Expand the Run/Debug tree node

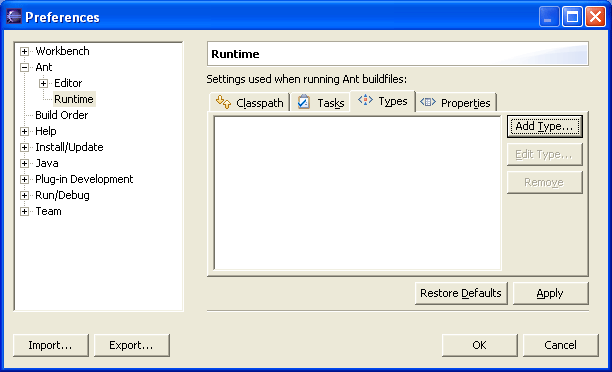tap(24, 195)
